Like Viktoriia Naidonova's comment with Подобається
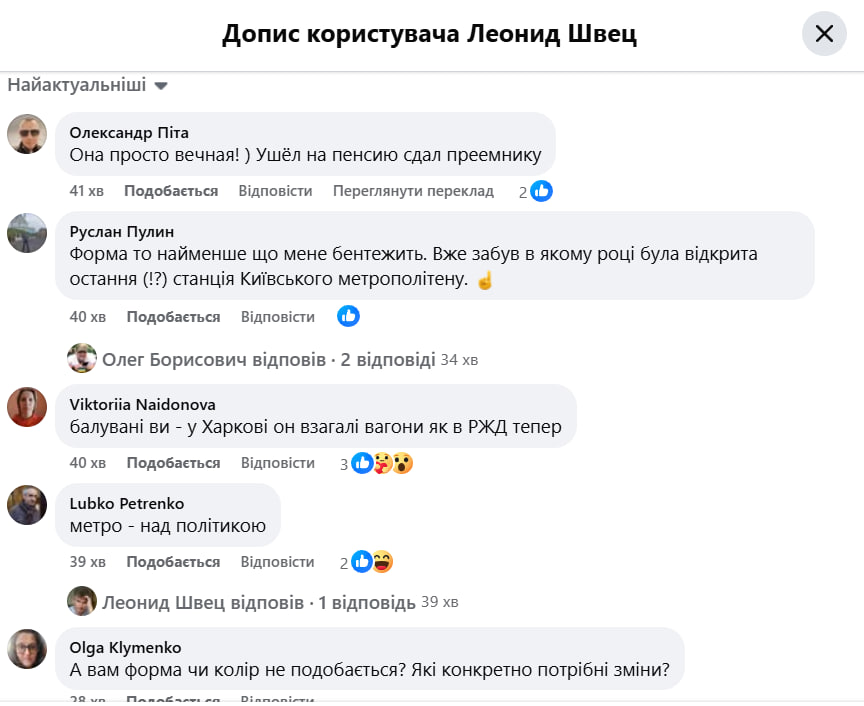The width and height of the screenshot is (864, 706). [x=173, y=463]
